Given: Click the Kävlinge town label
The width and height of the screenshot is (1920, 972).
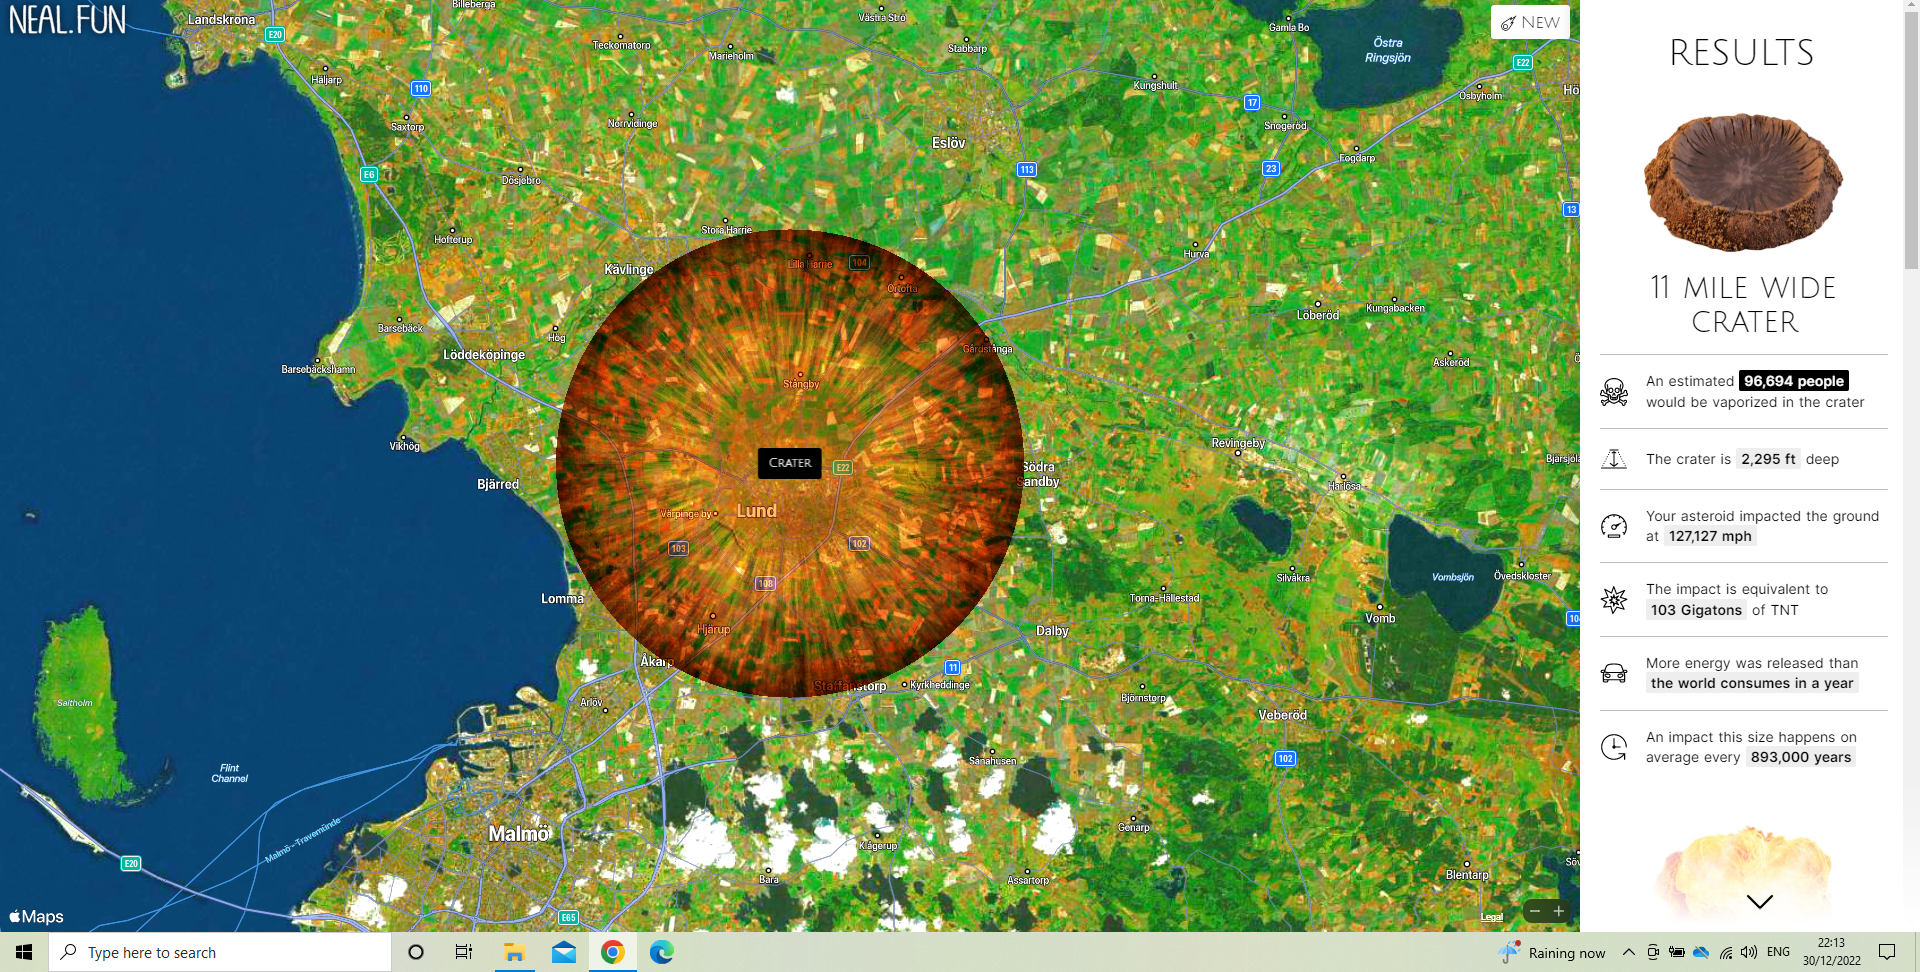Looking at the screenshot, I should click(629, 270).
